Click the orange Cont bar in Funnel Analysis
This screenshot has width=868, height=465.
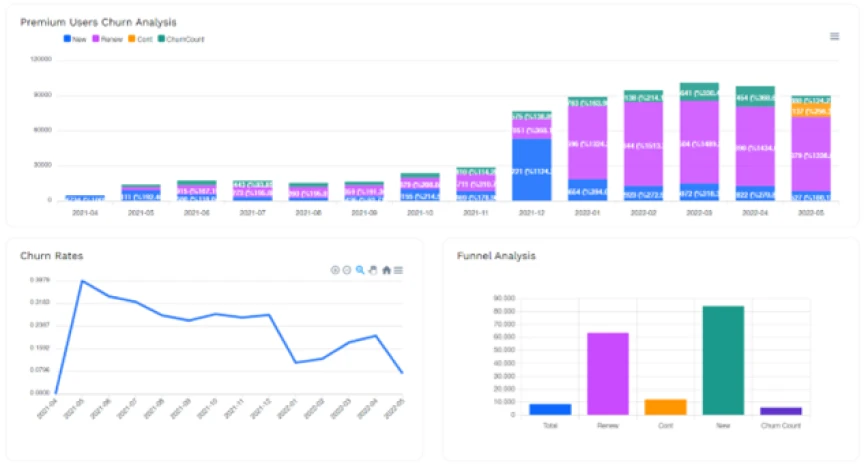pyautogui.click(x=665, y=407)
